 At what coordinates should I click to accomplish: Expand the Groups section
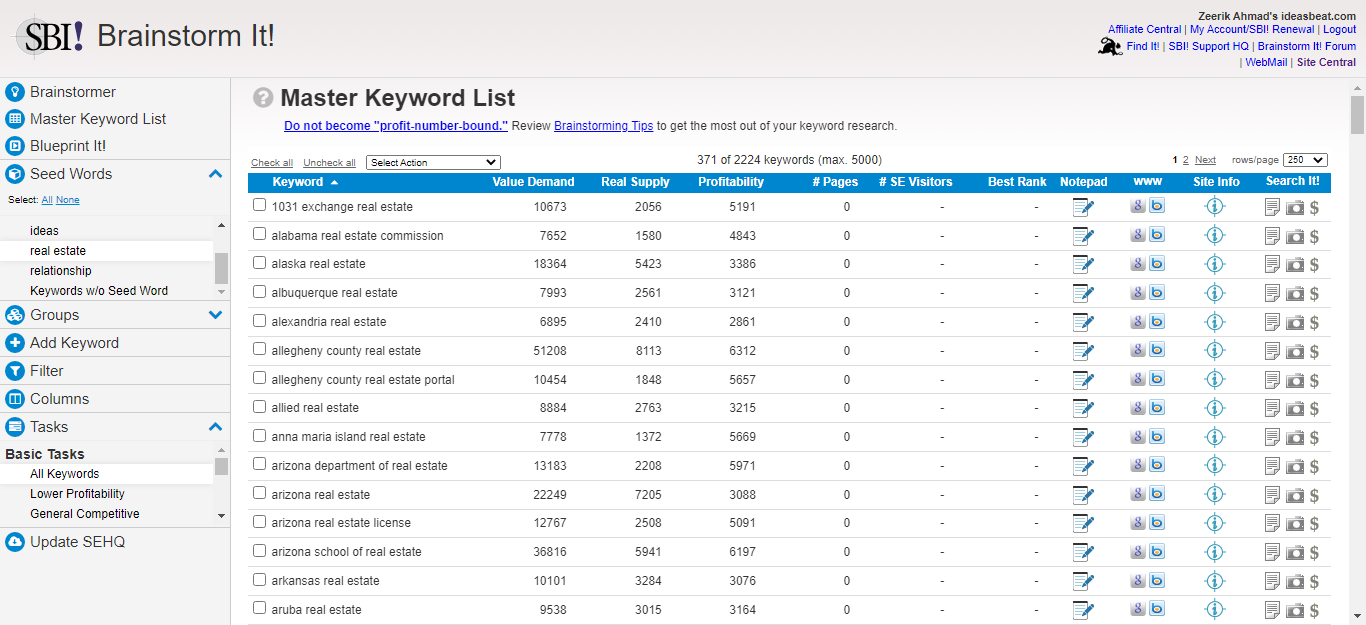[215, 315]
